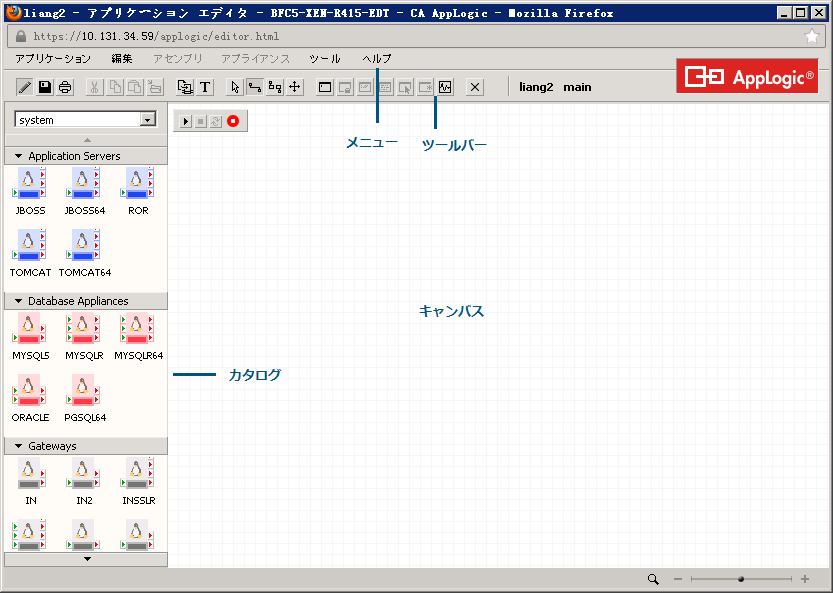This screenshot has width=833, height=593.
Task: Select the JBOSS64 appliance icon
Action: (x=83, y=183)
